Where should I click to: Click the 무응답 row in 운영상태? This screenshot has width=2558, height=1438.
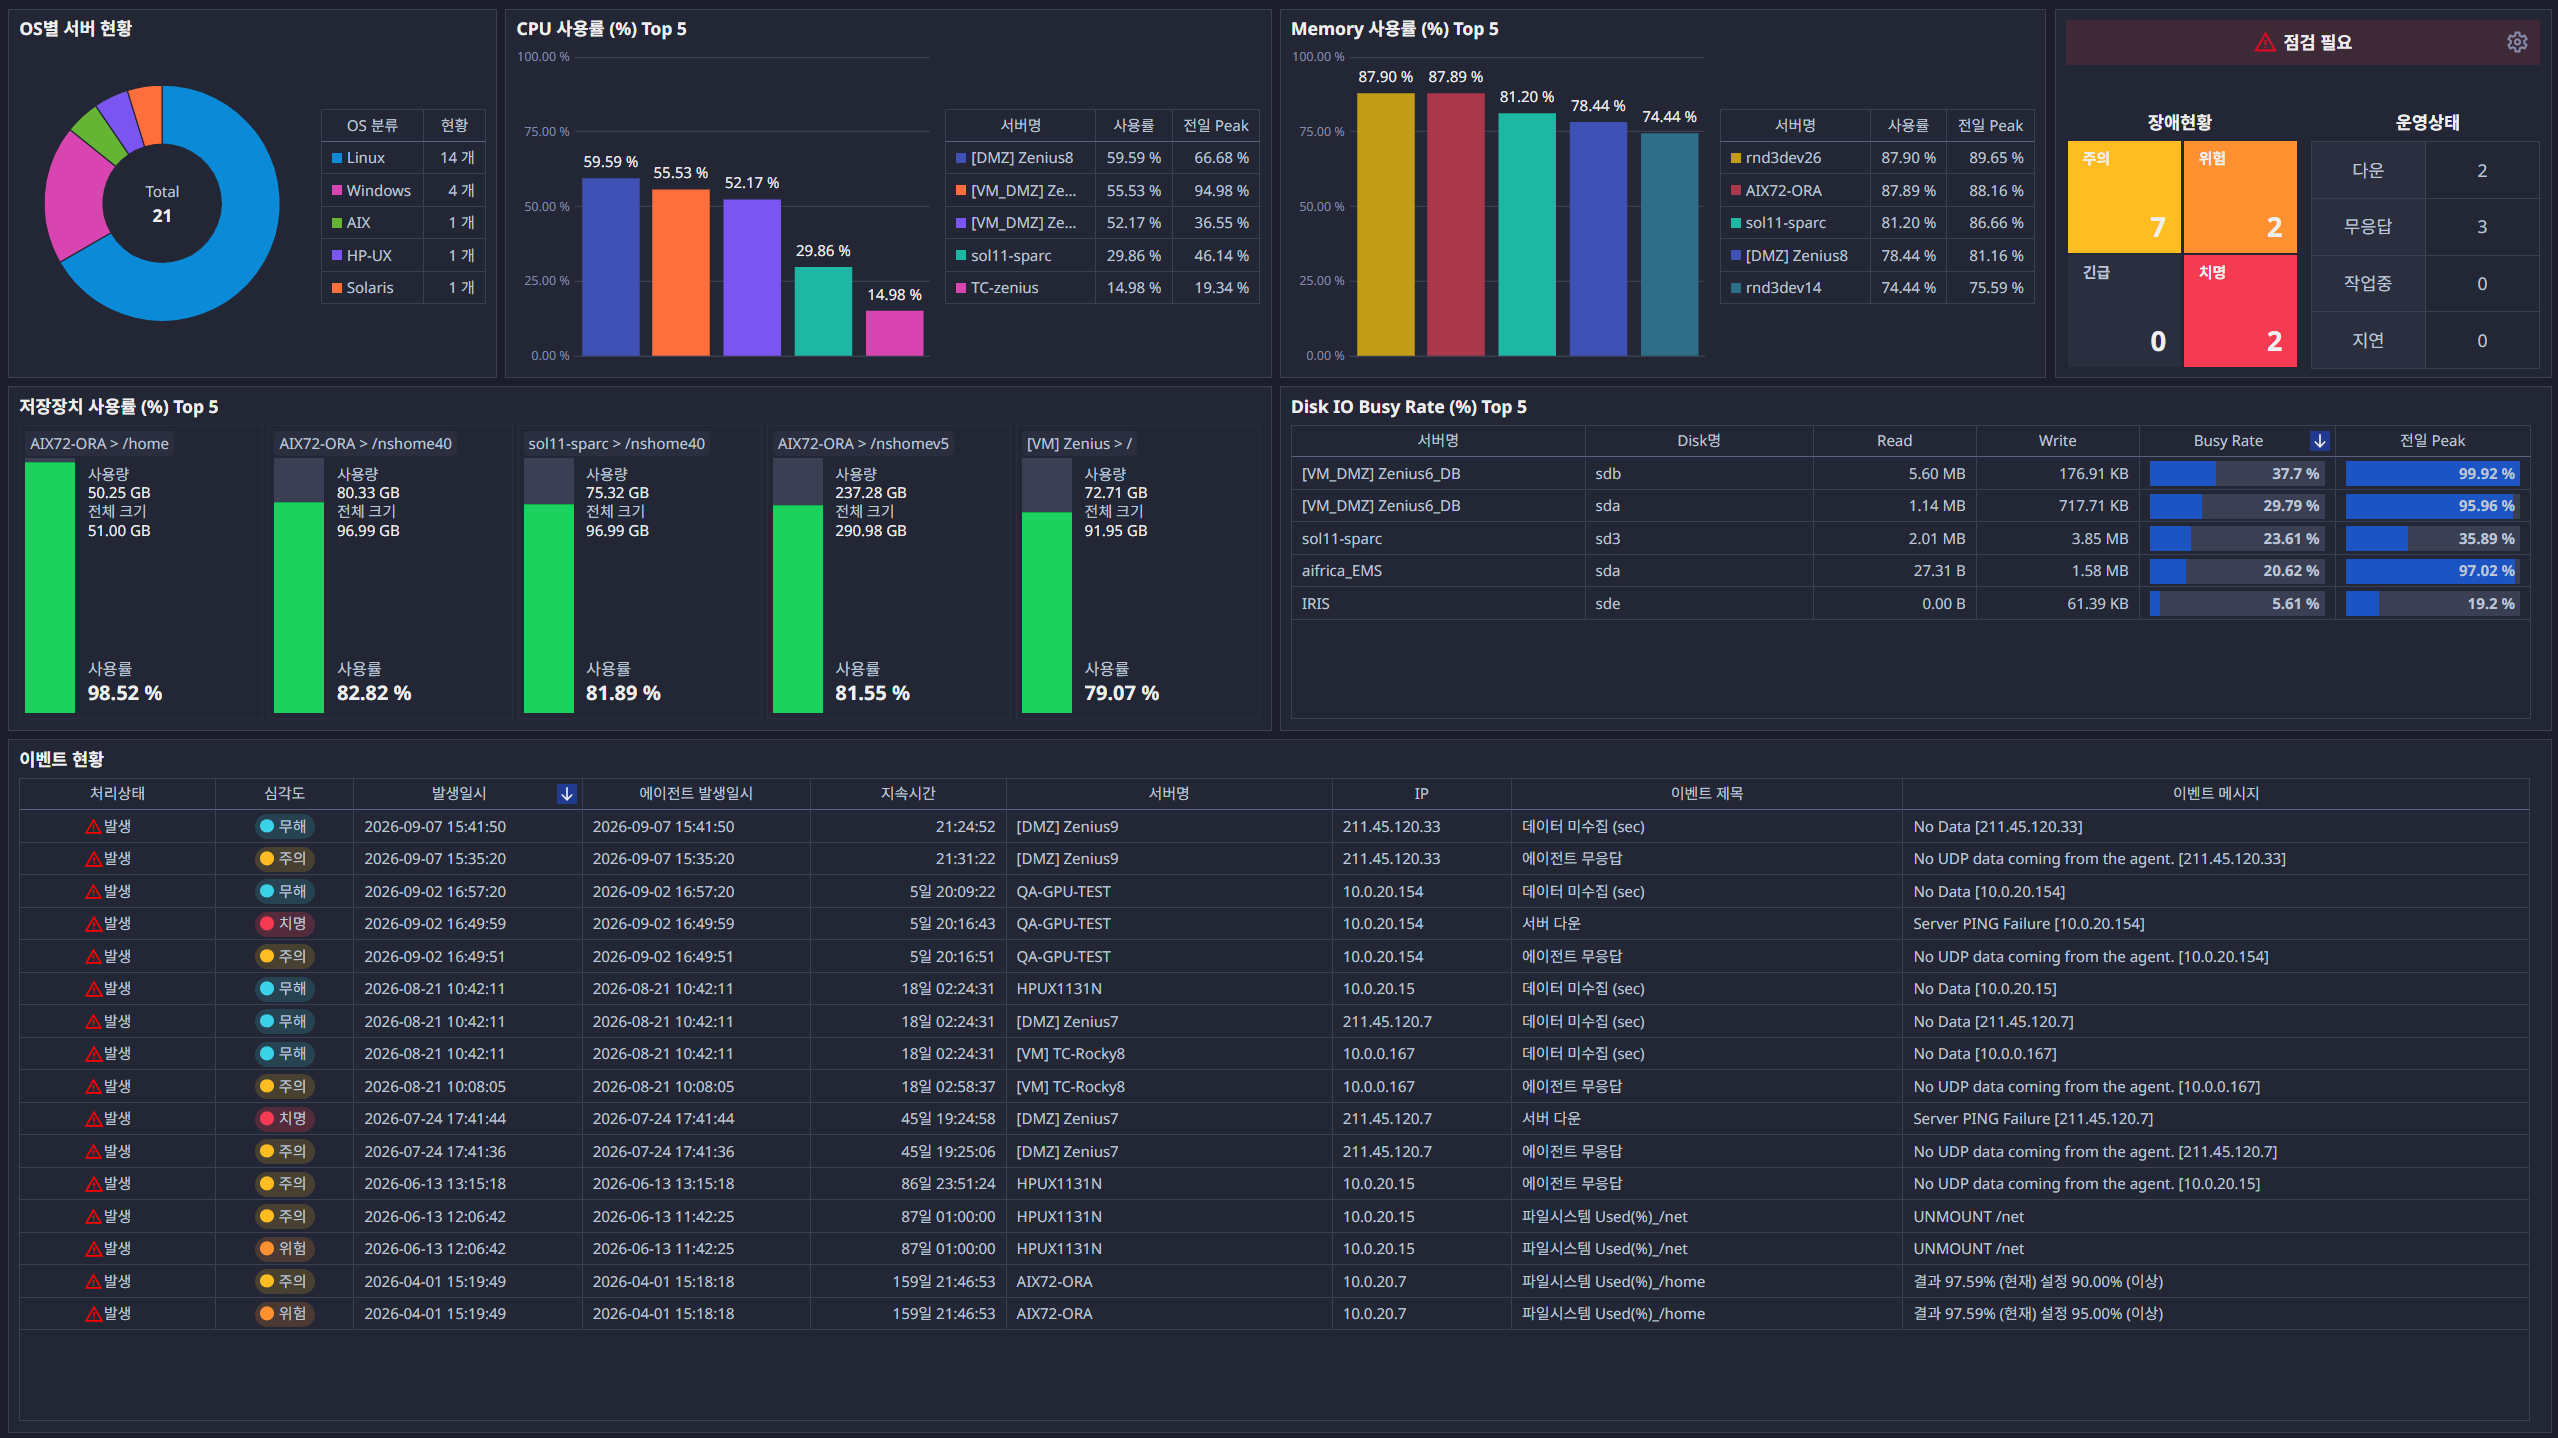click(x=2425, y=227)
